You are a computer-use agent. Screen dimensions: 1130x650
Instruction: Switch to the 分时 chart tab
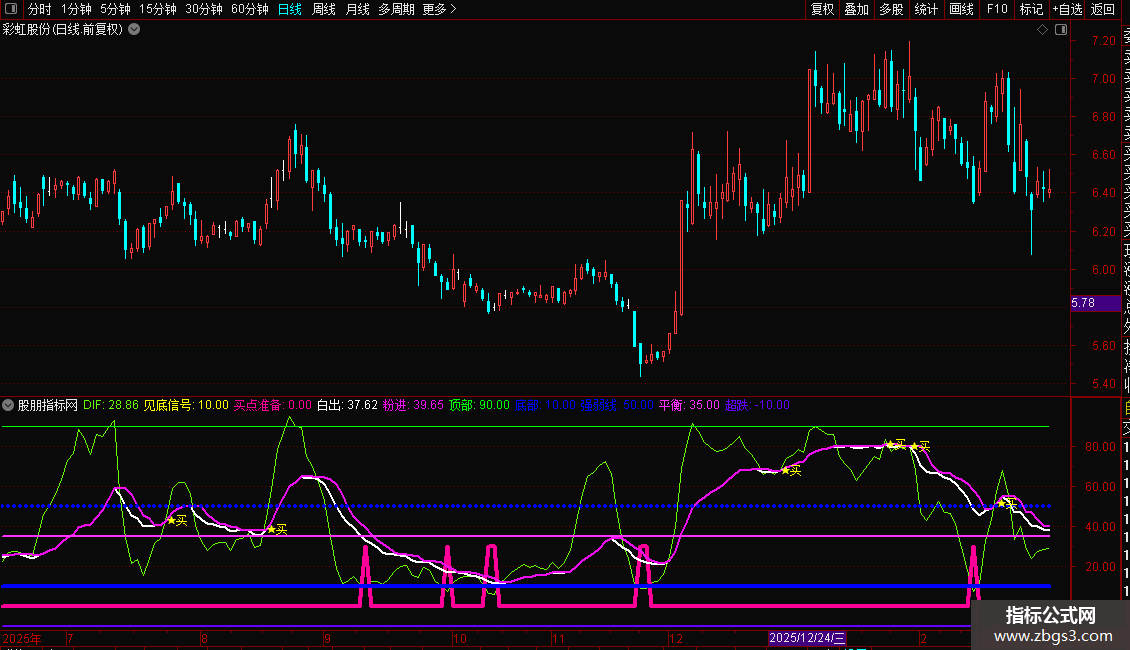[x=40, y=9]
